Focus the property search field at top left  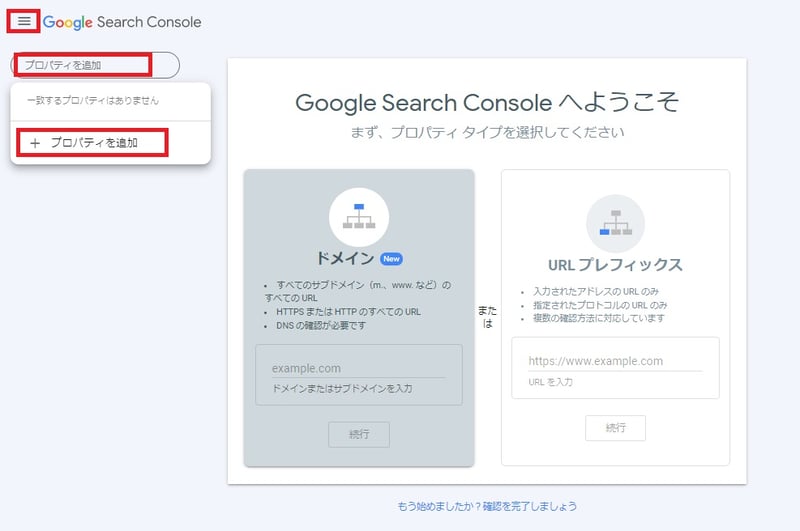95,65
